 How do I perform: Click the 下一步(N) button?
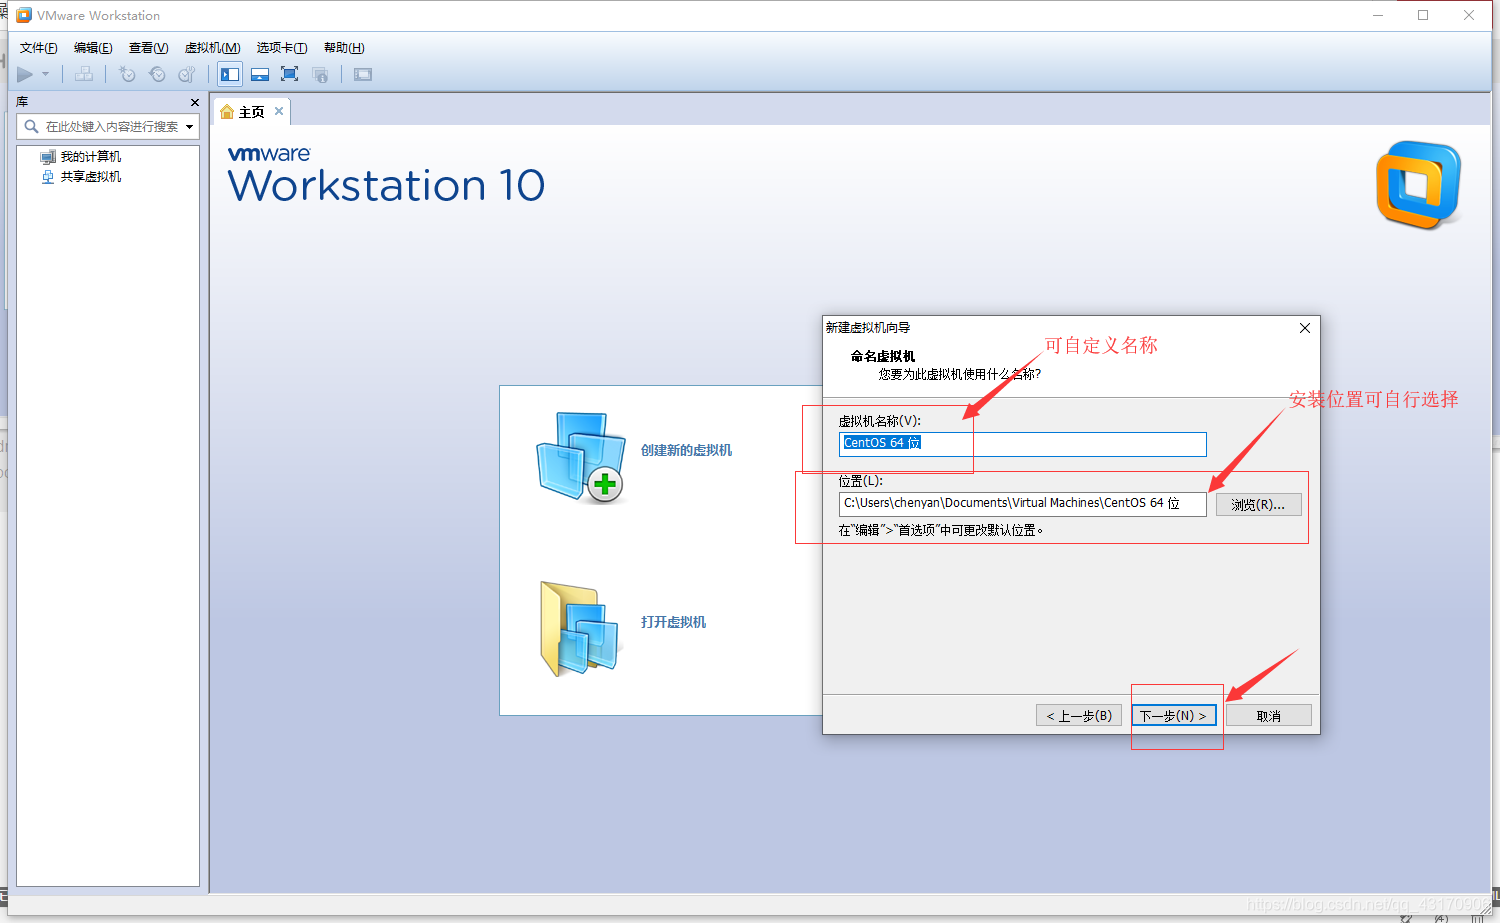(x=1174, y=716)
